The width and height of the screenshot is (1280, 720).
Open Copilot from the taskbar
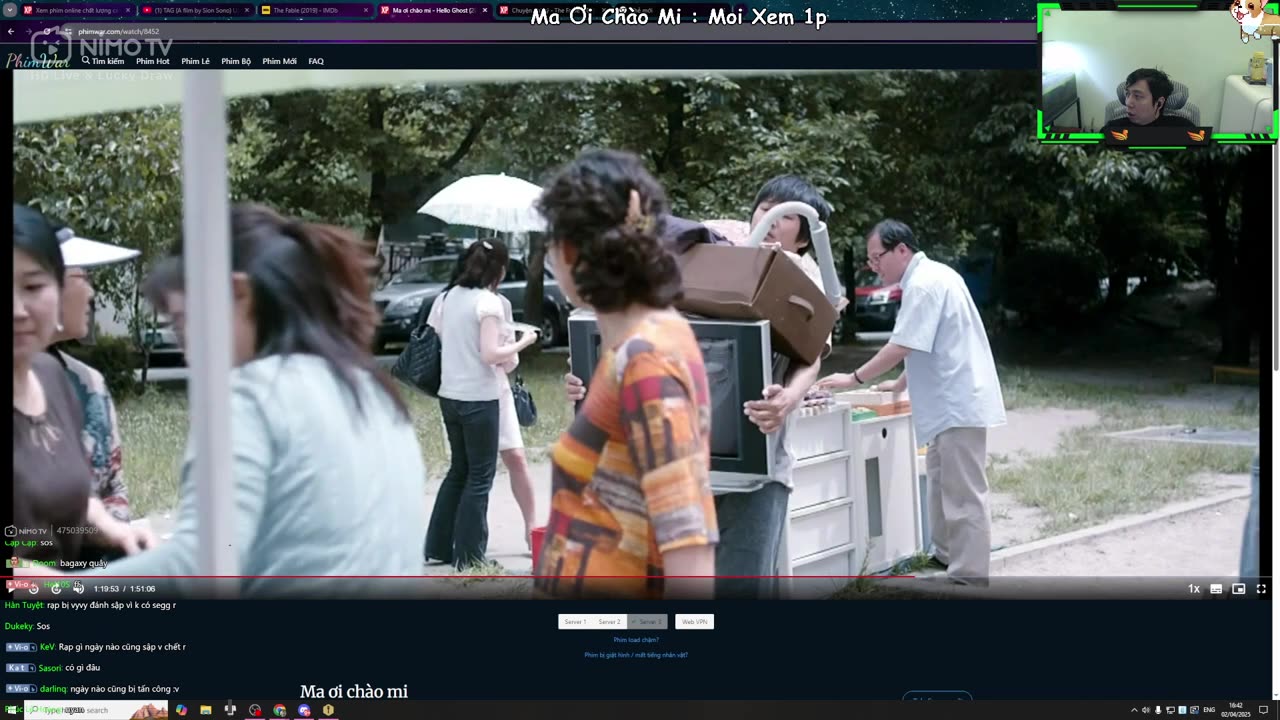(x=181, y=710)
